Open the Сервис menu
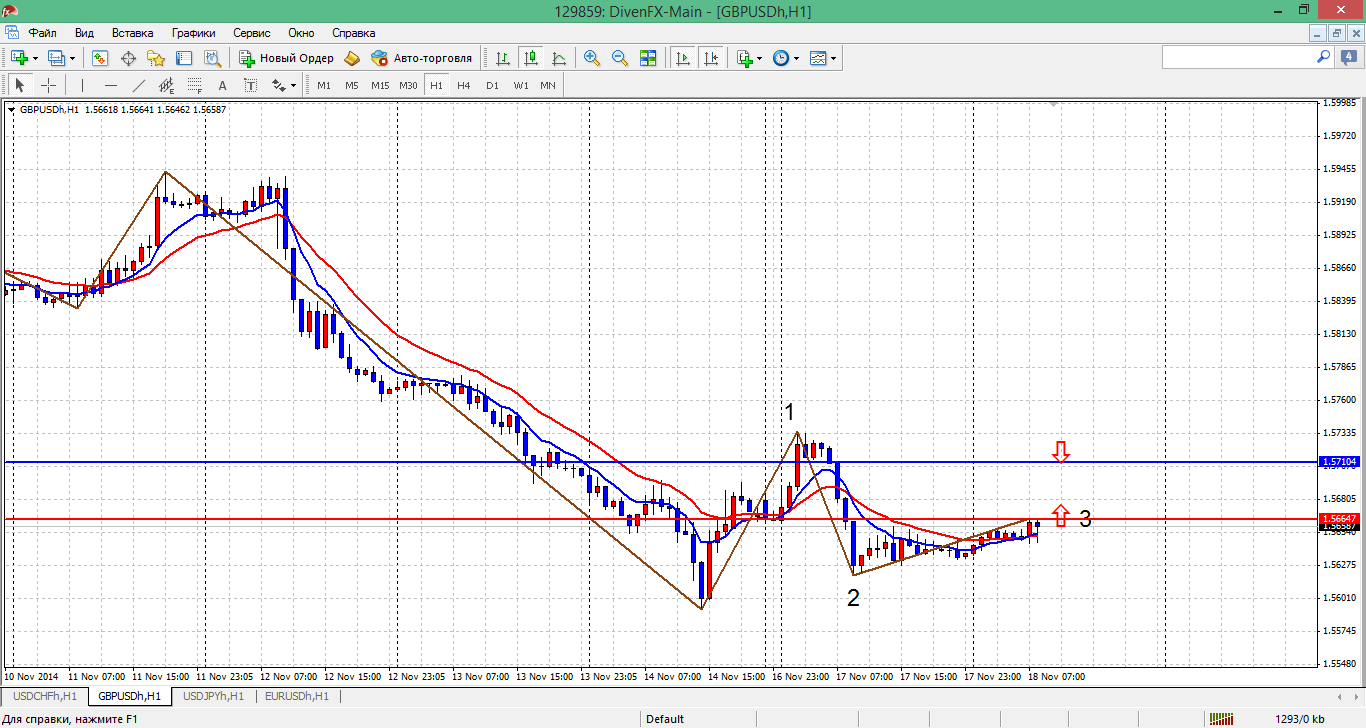1366x728 pixels. pyautogui.click(x=251, y=33)
